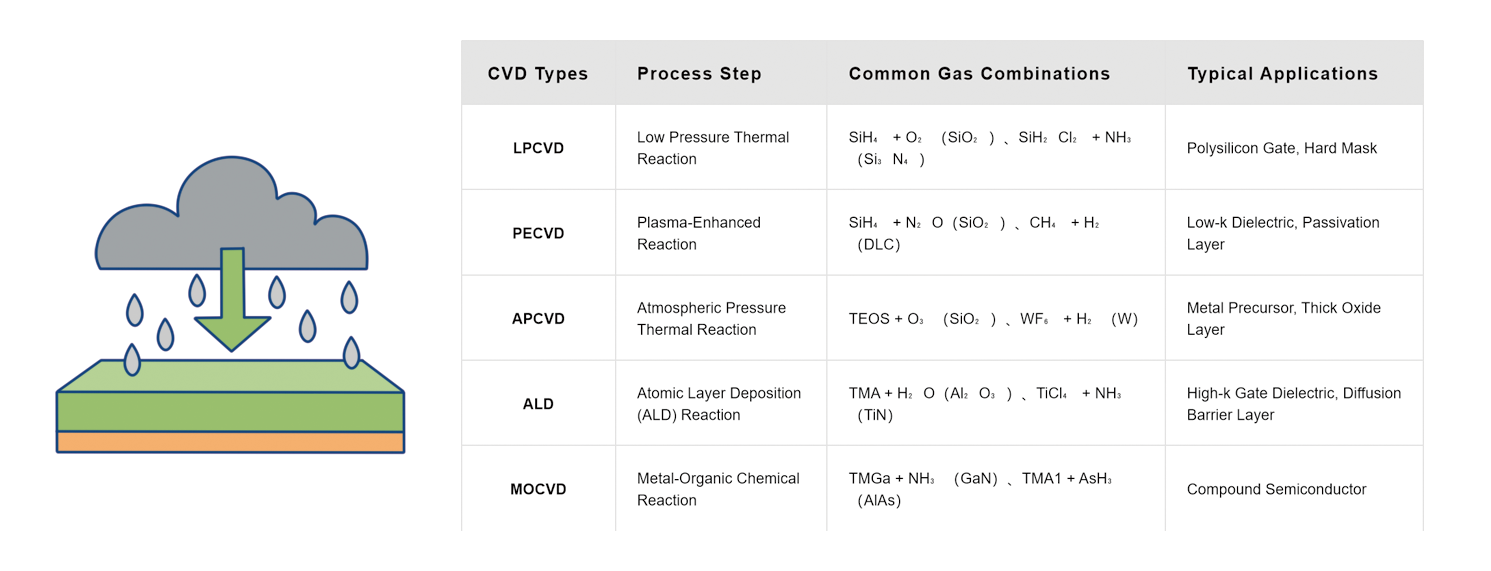This screenshot has width=1491, height=571.
Task: Click the LPCVD row label
Action: pyautogui.click(x=538, y=148)
